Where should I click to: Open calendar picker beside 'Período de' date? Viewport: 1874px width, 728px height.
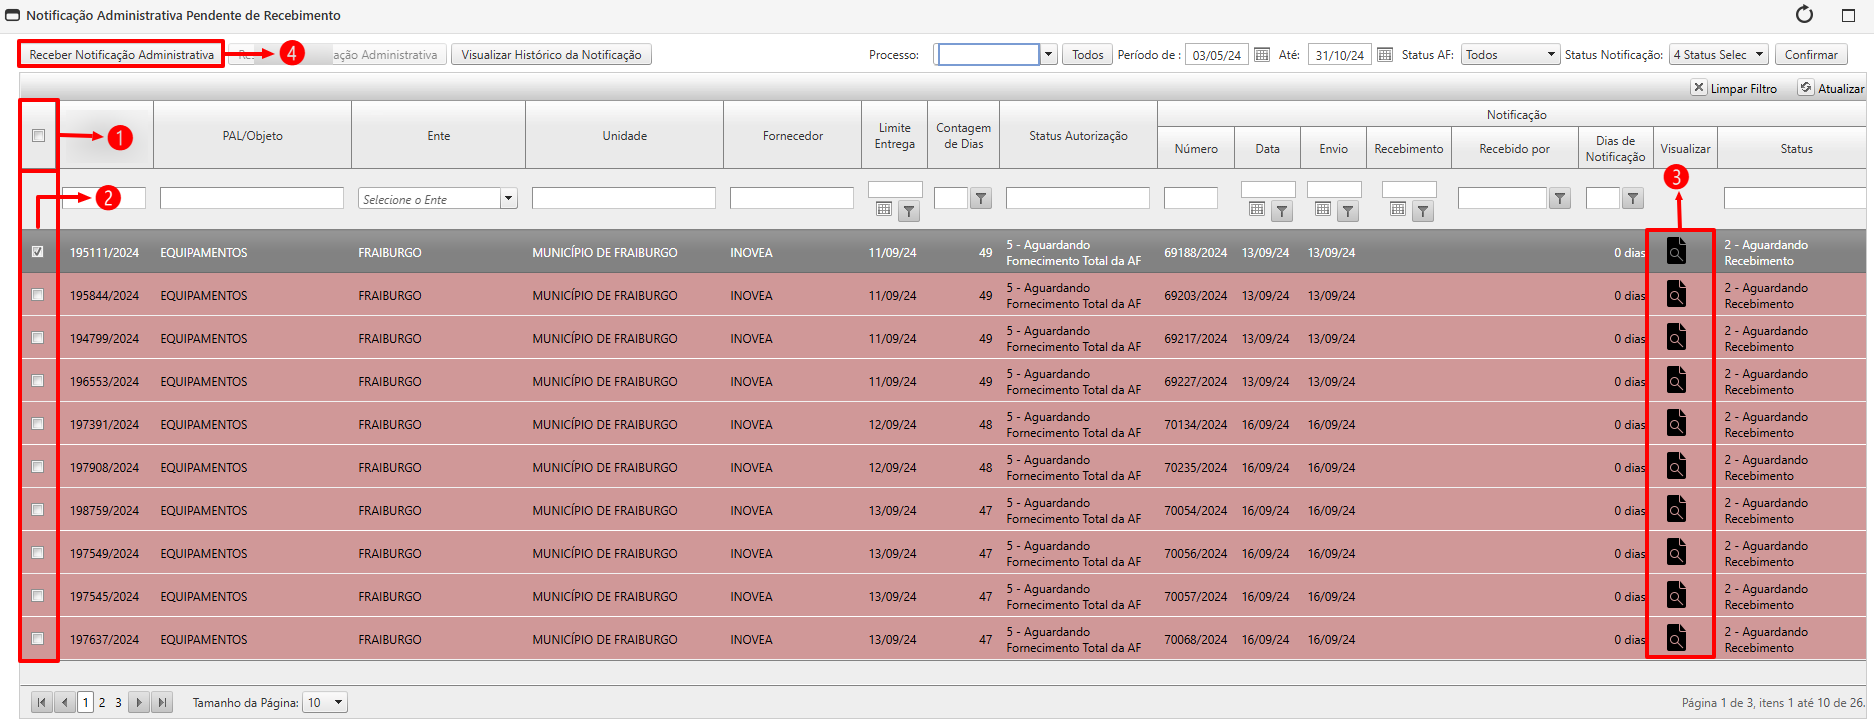[1262, 55]
